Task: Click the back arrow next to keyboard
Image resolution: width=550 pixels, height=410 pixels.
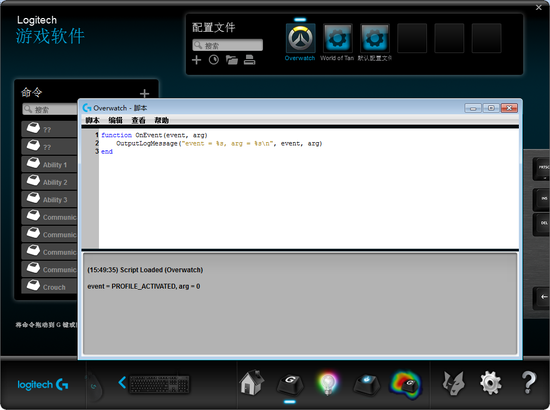Action: [122, 382]
